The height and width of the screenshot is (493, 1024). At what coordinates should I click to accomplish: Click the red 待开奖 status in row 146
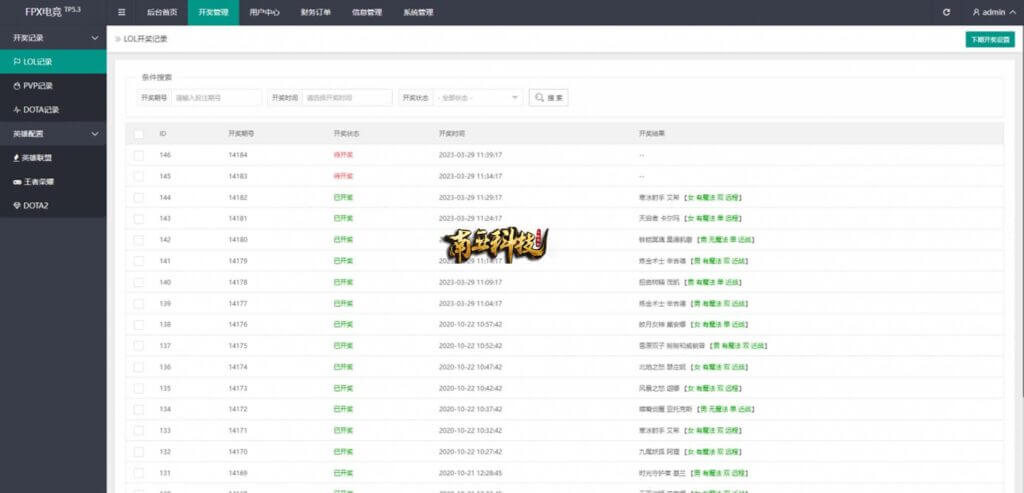click(x=343, y=155)
